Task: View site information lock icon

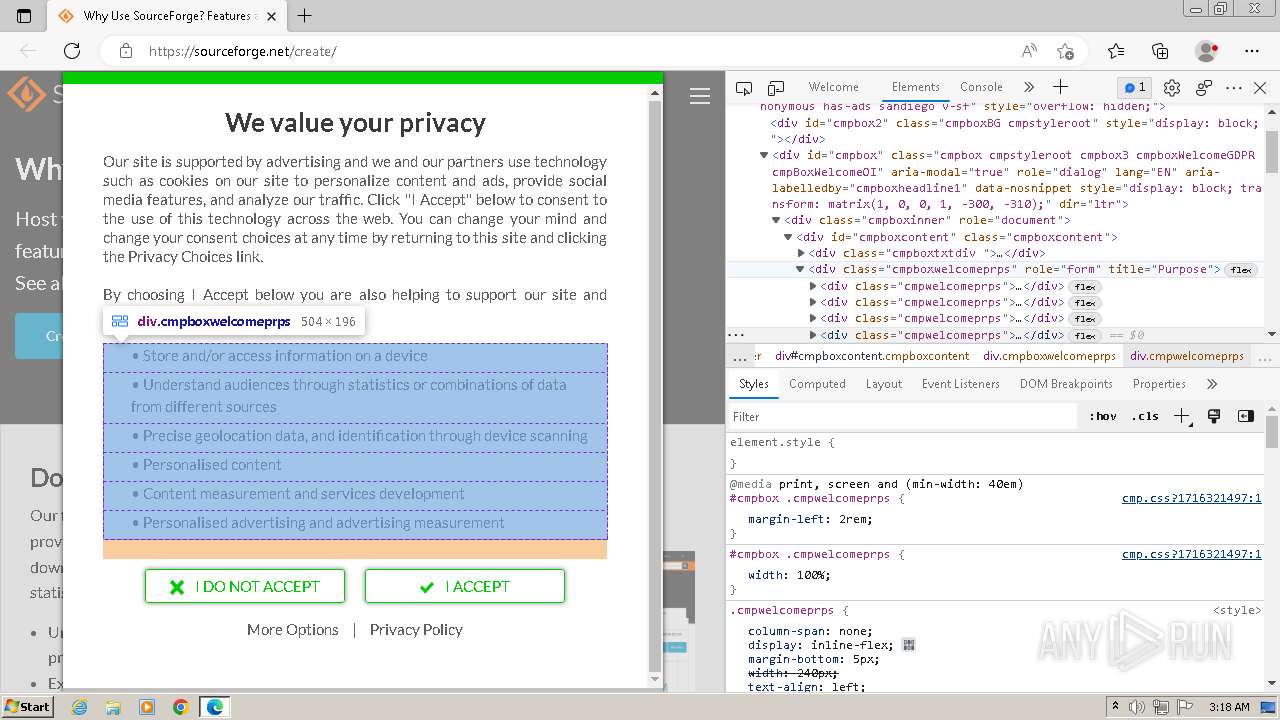Action: point(125,51)
